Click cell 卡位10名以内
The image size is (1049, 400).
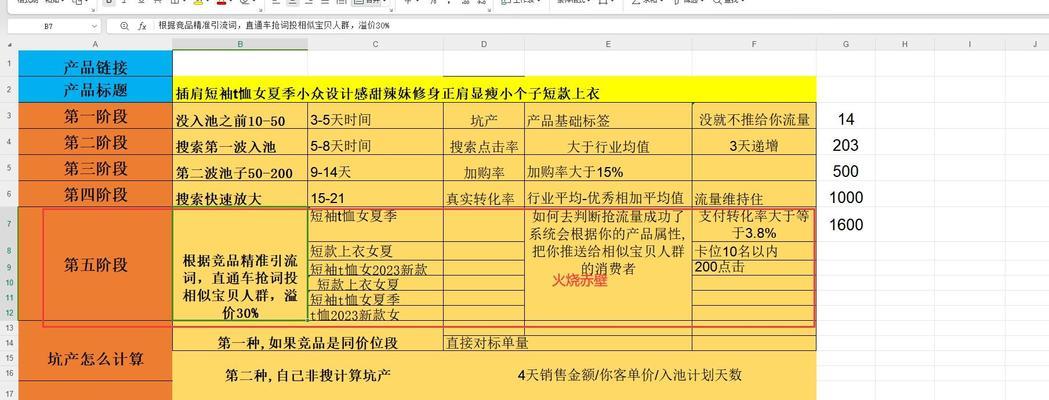(754, 252)
